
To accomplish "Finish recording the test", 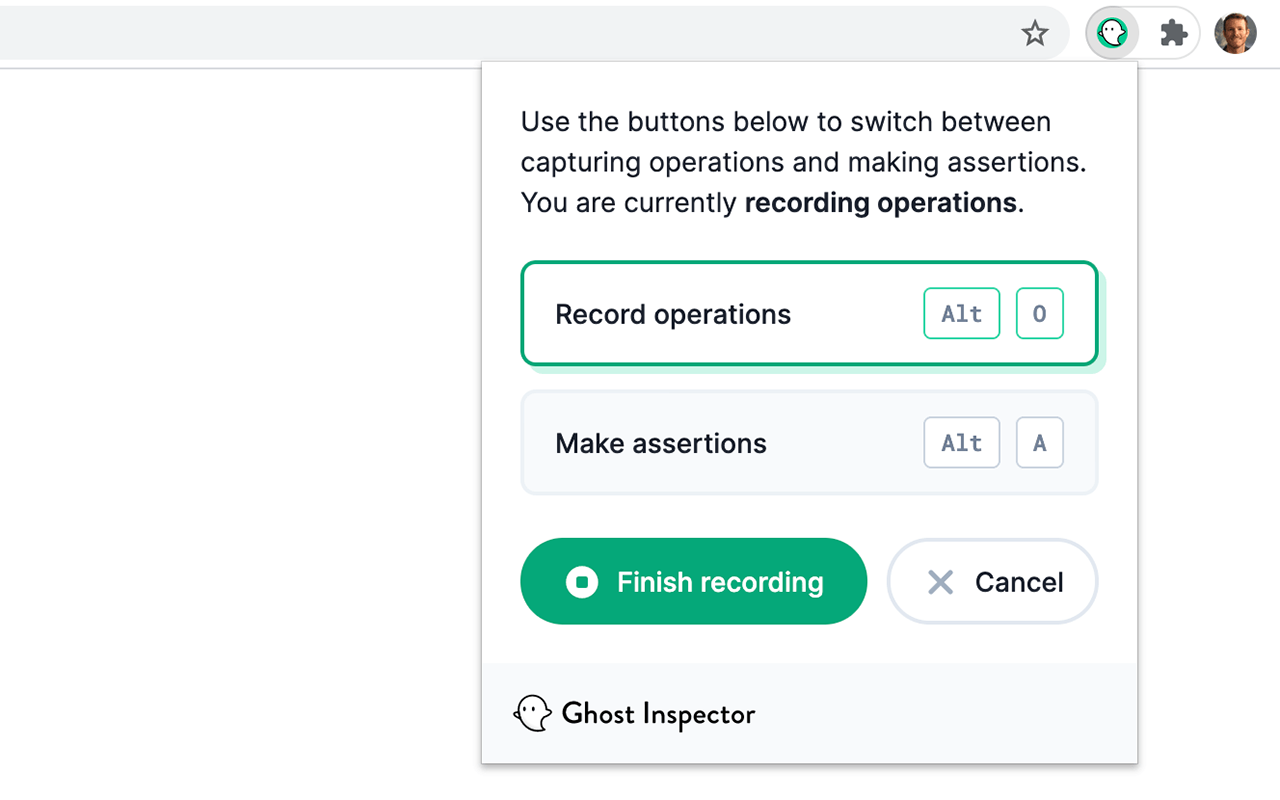I will click(693, 581).
